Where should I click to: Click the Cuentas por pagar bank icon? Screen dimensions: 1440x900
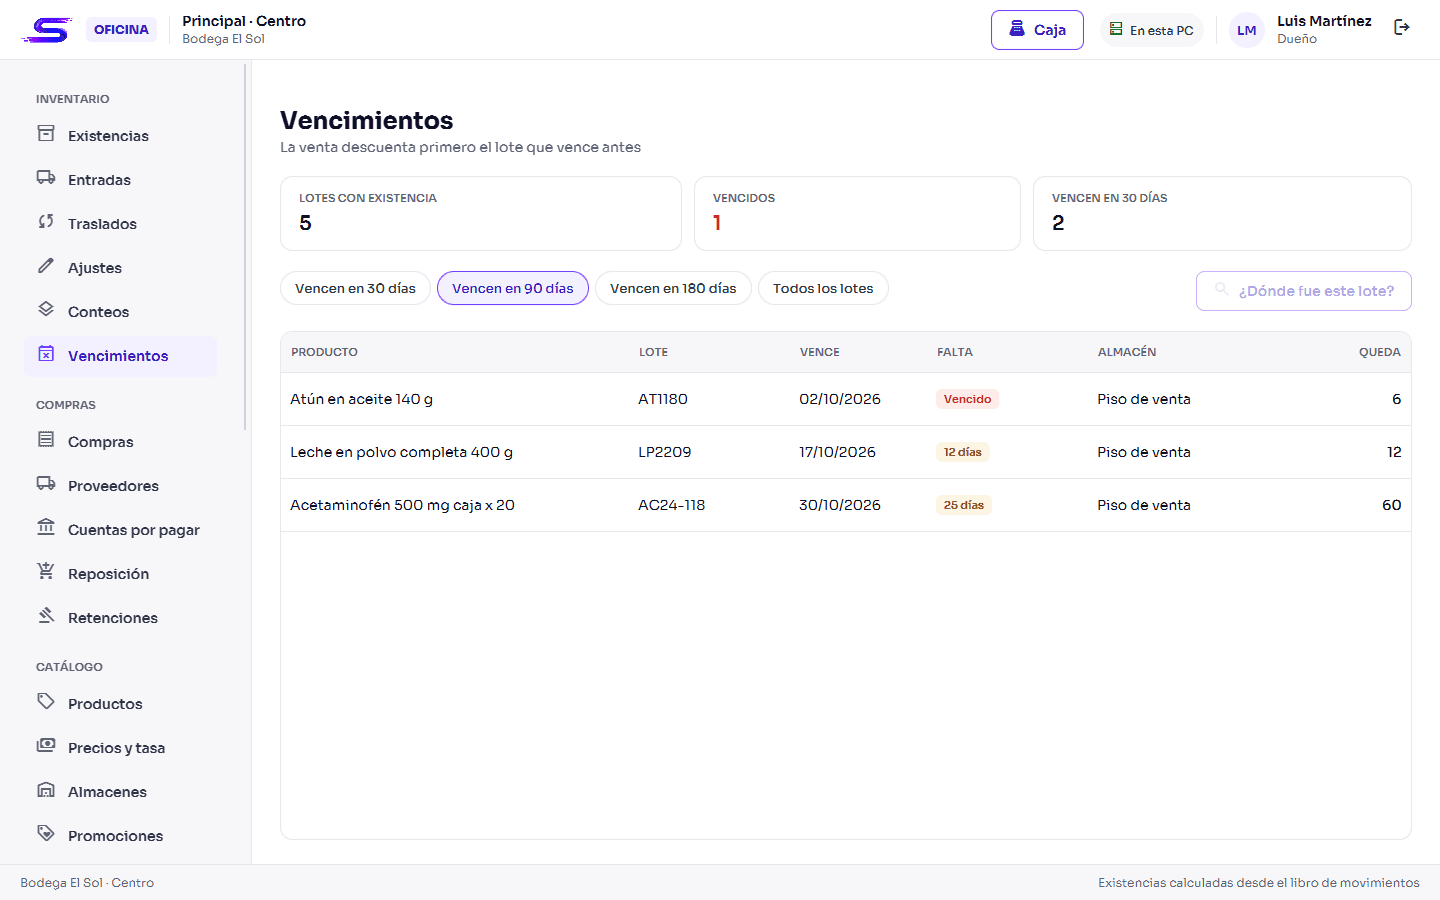click(46, 528)
